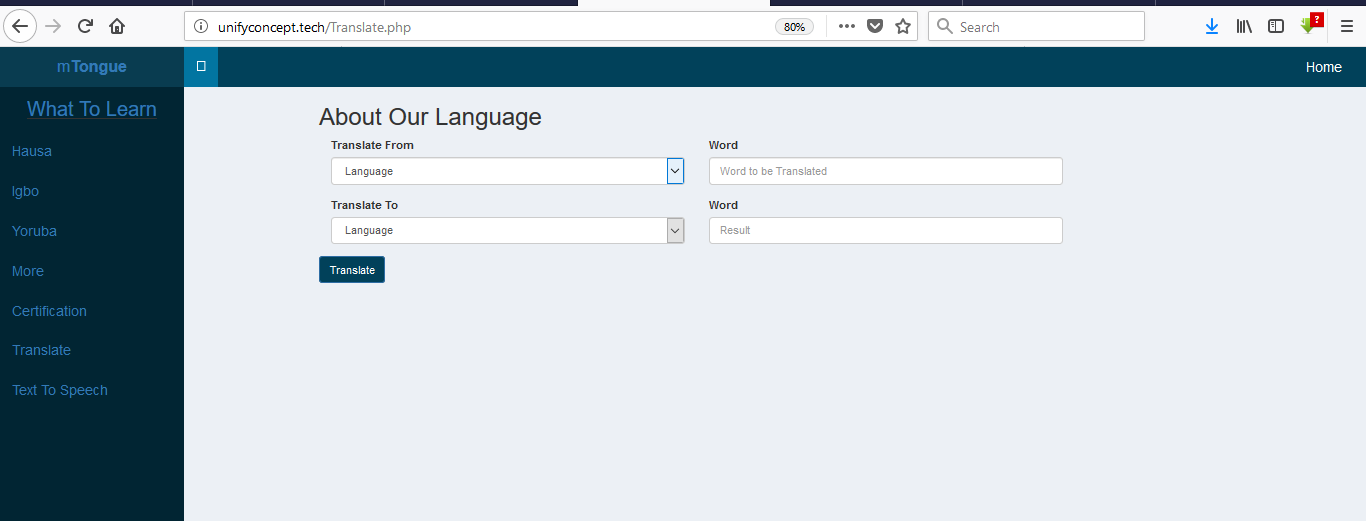The width and height of the screenshot is (1366, 521).
Task: Open the Yoruba lessons link
Action: 34,231
